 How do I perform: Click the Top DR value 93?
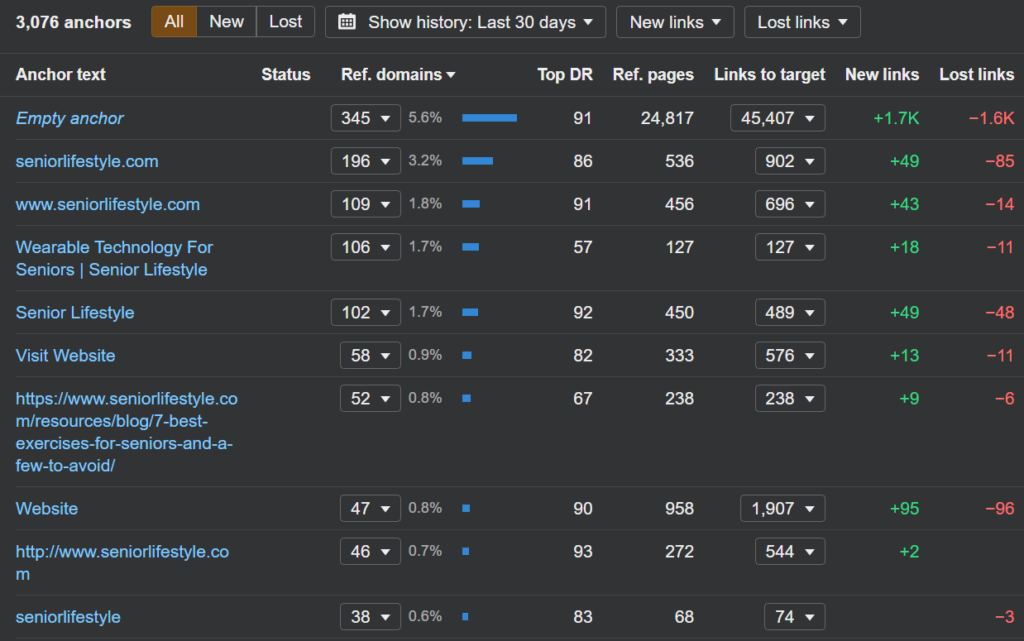pos(583,552)
